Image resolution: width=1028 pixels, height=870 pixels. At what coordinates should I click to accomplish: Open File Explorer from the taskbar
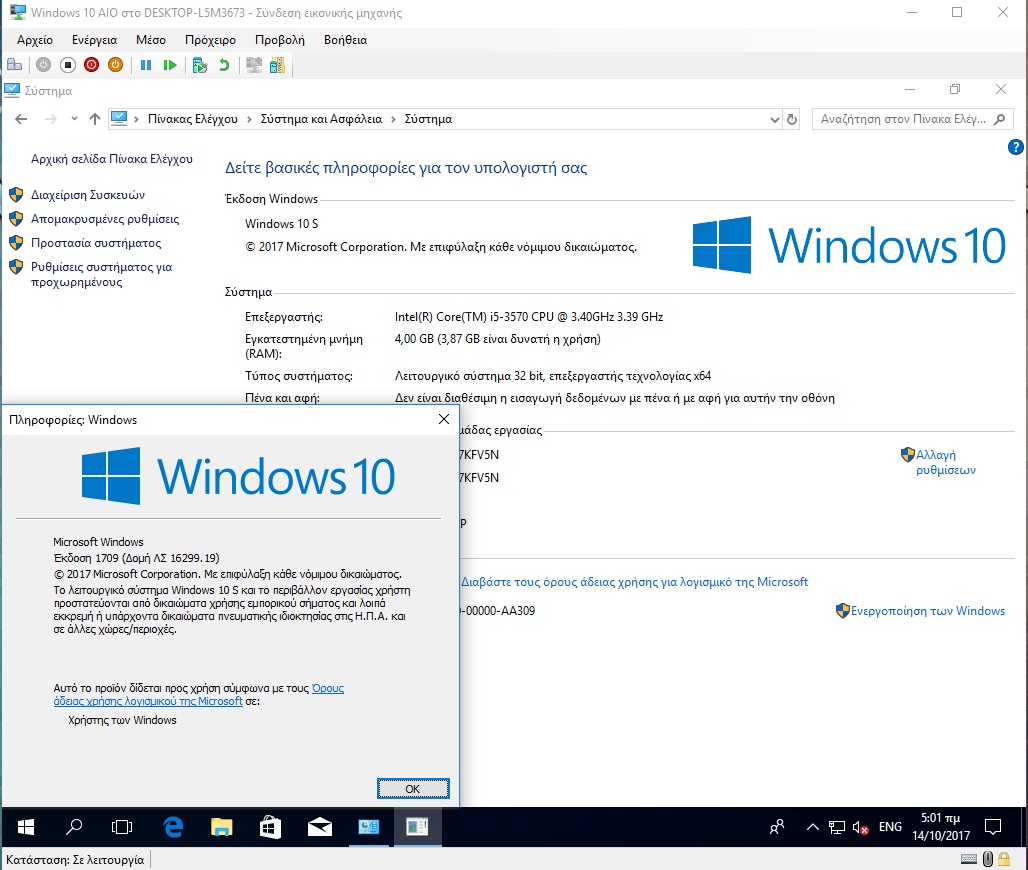[x=222, y=827]
